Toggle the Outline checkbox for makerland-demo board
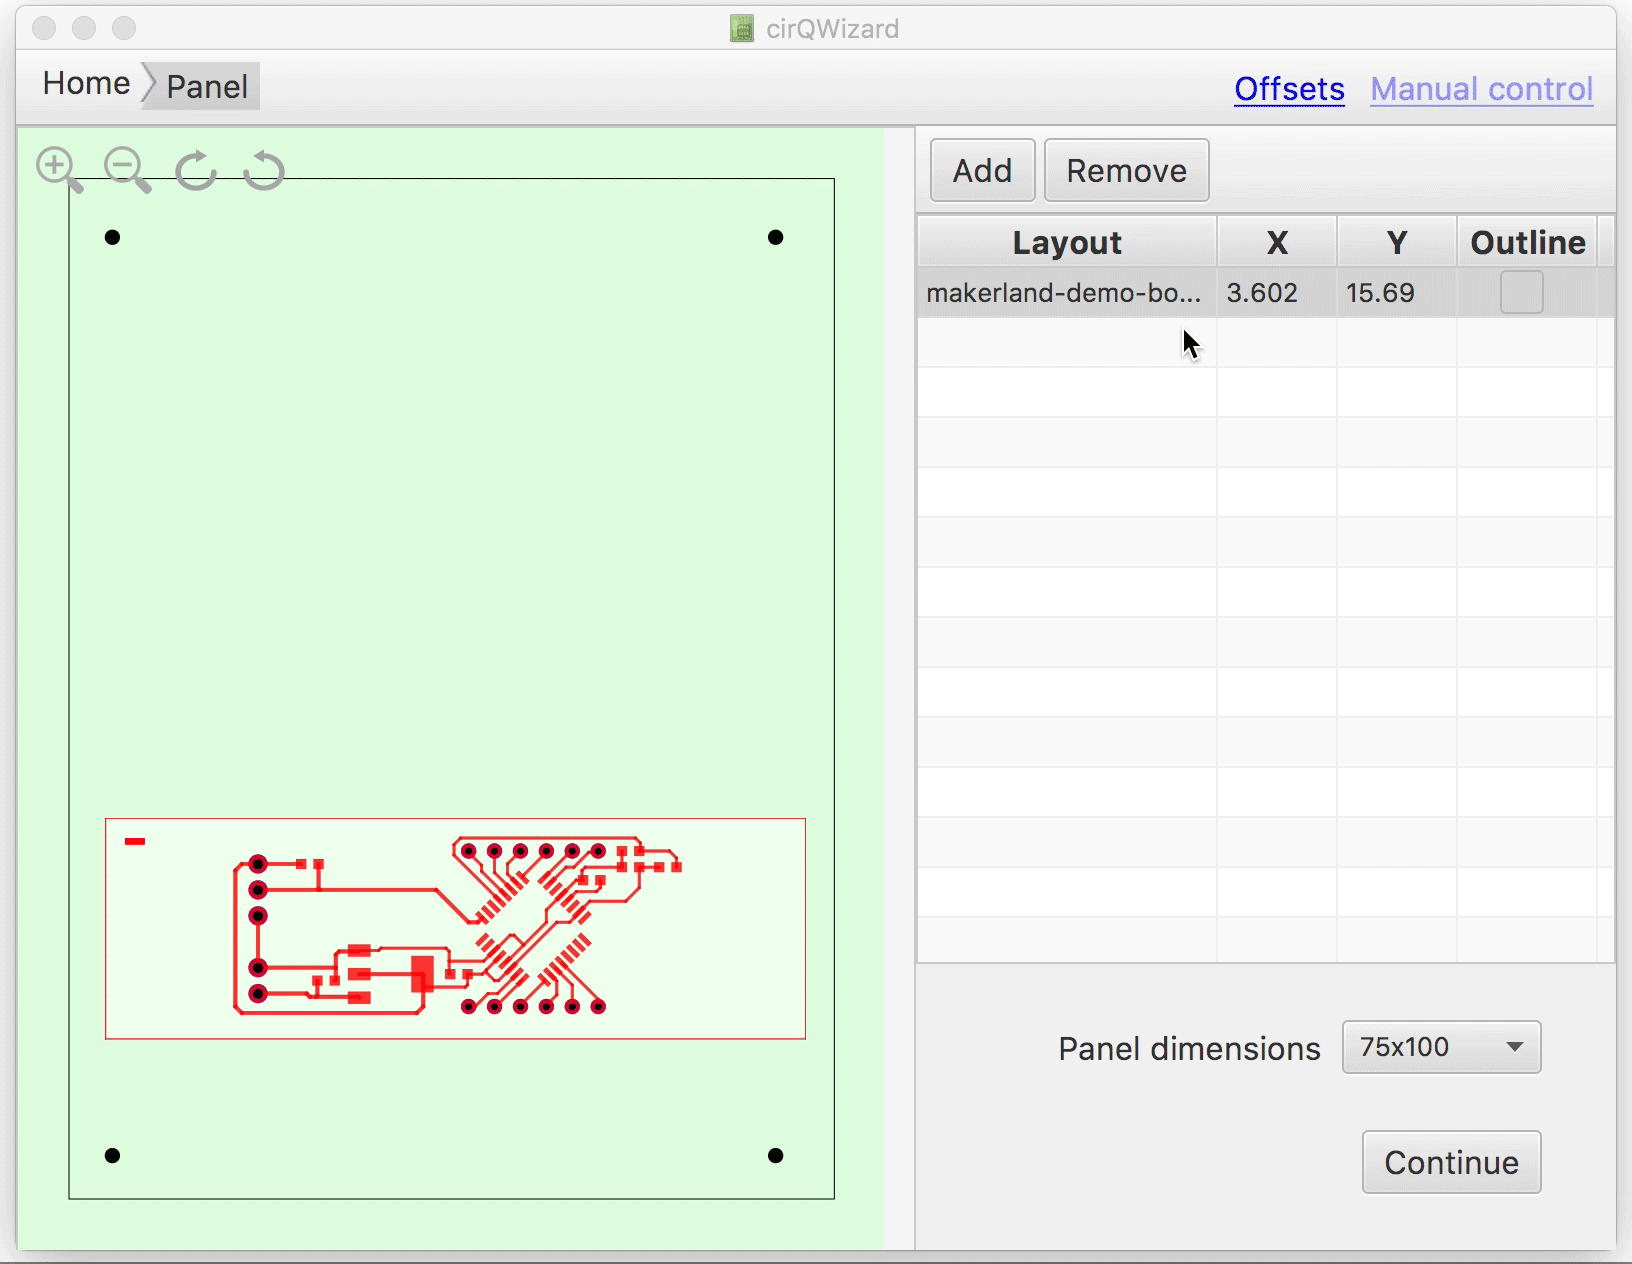The image size is (1632, 1264). coord(1521,293)
